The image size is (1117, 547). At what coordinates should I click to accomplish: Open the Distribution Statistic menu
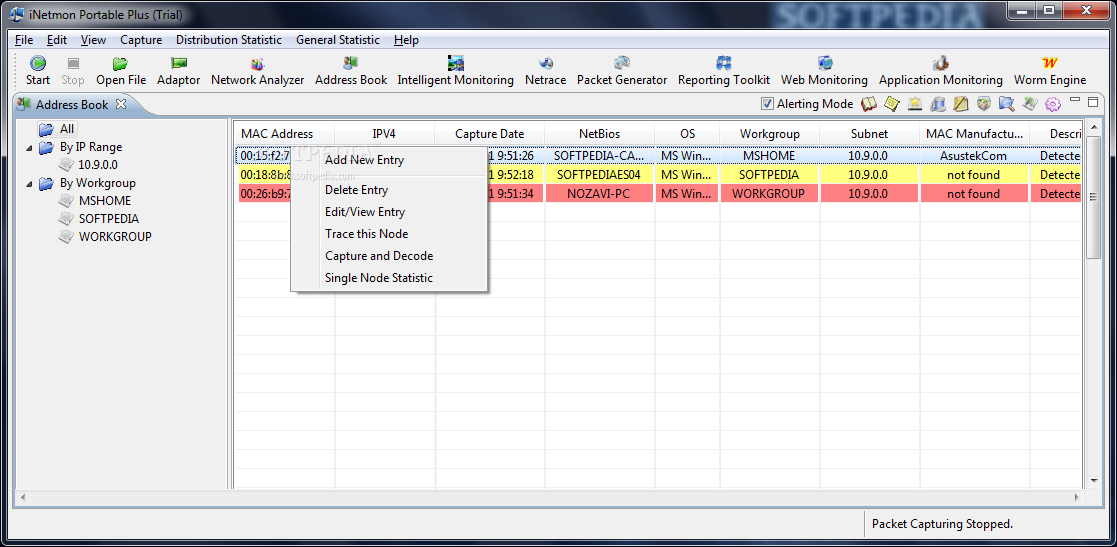coord(229,40)
